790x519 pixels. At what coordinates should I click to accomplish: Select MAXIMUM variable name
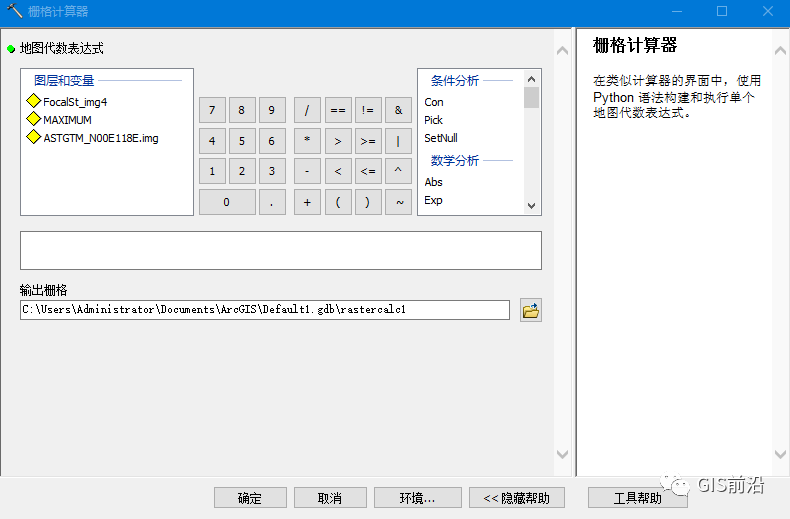[x=68, y=120]
